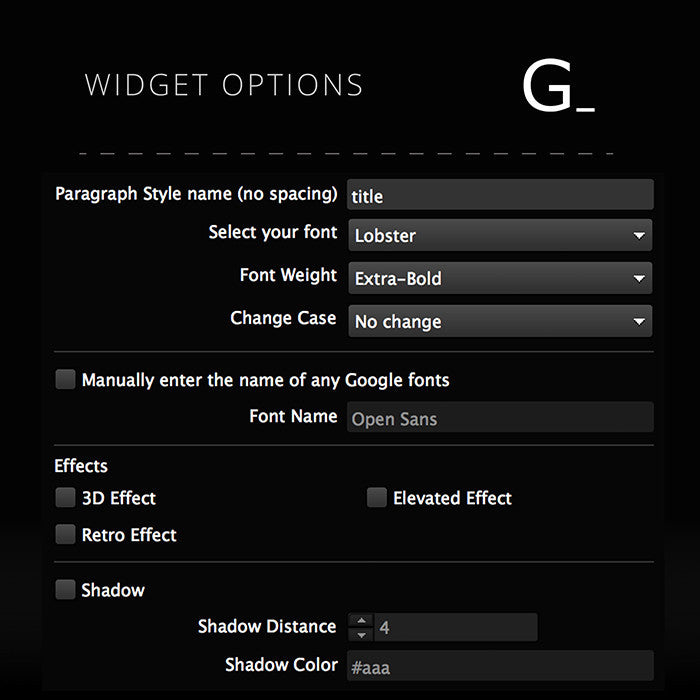Viewport: 700px width, 700px height.
Task: Open the No change case dropdown
Action: [x=500, y=321]
